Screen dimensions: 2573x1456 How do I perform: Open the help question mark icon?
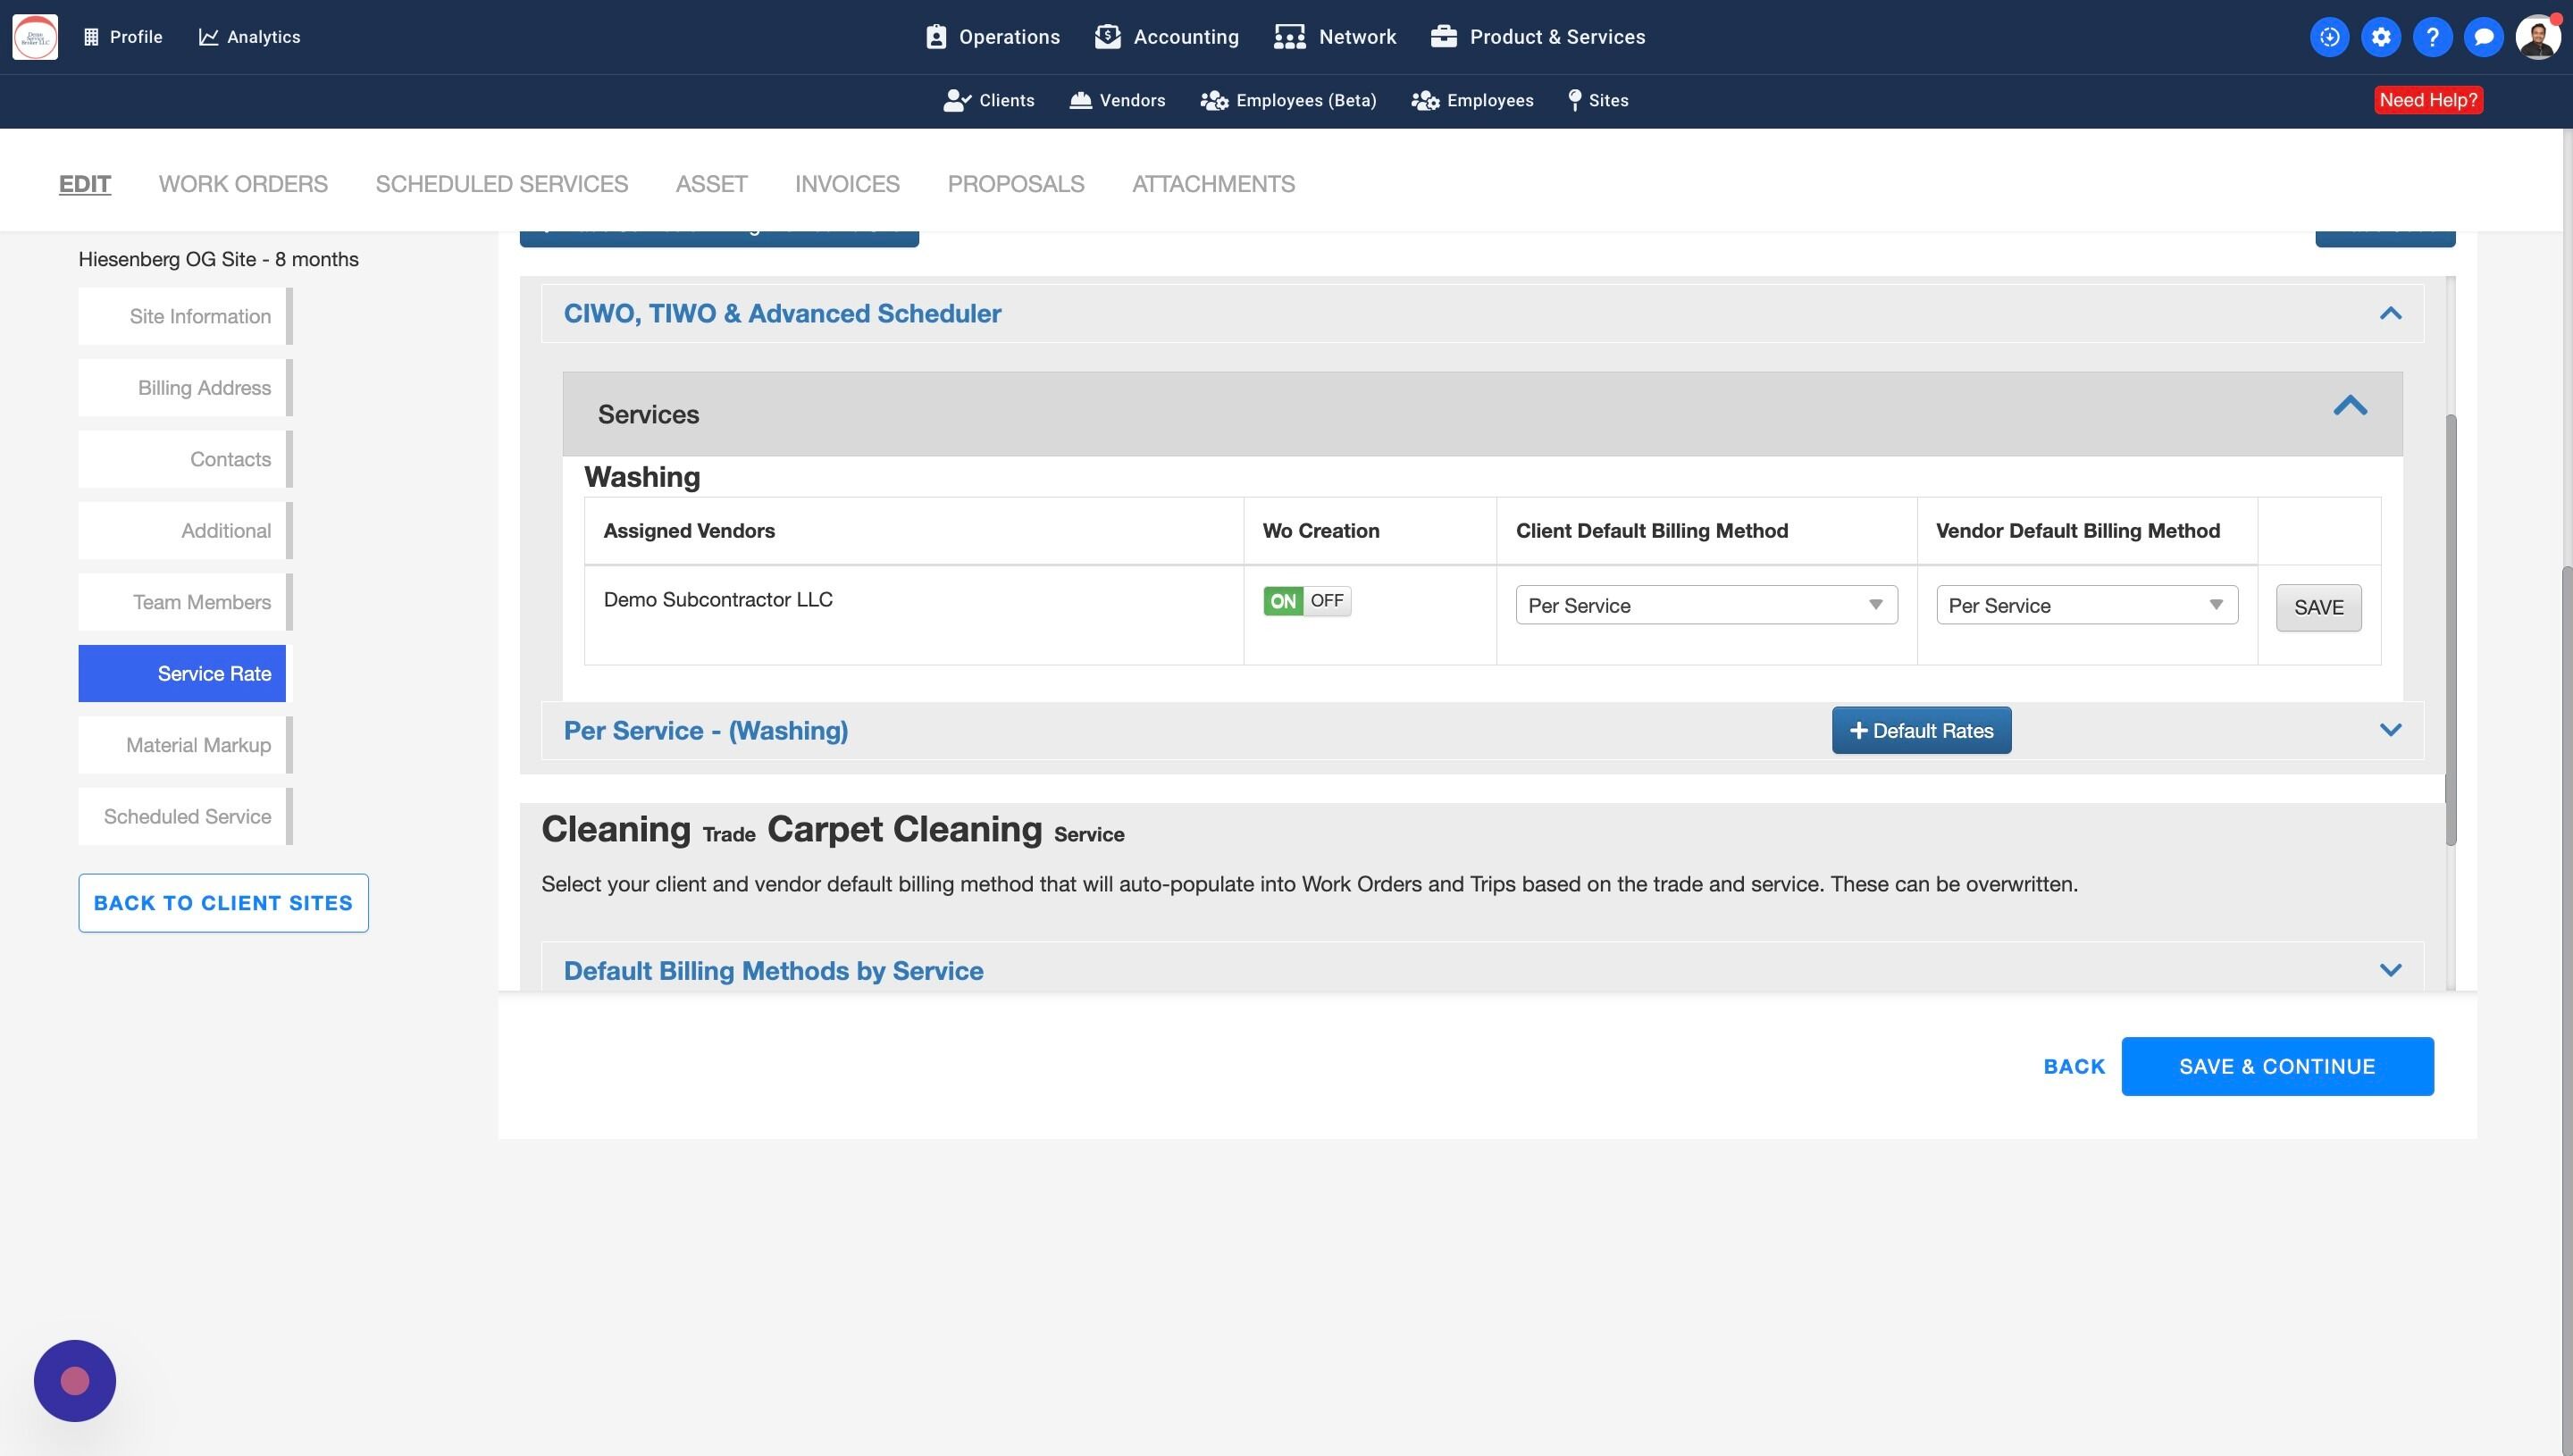[2432, 37]
